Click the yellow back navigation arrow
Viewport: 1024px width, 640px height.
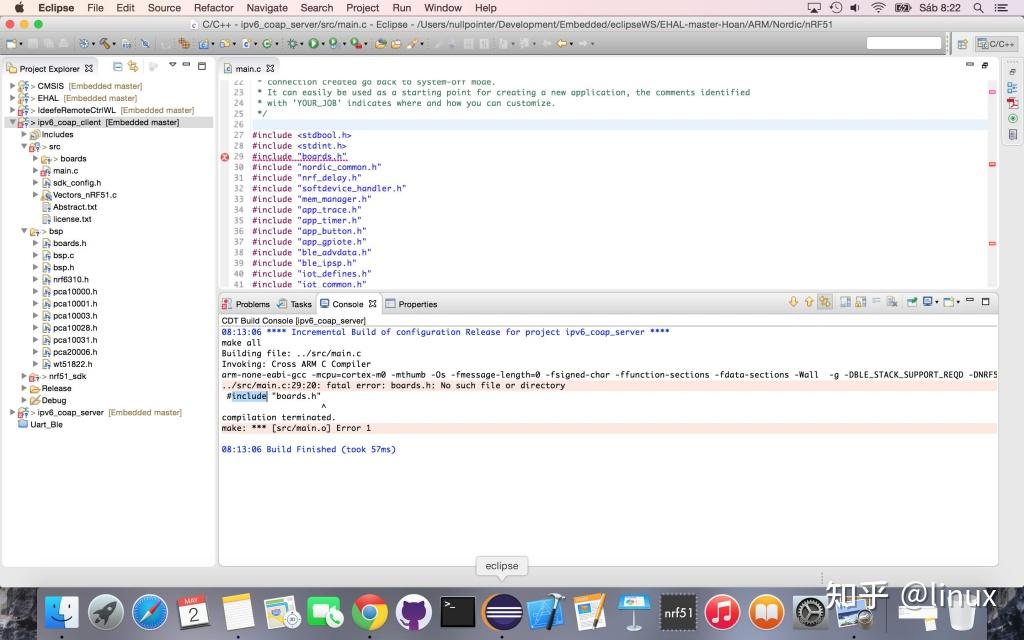click(x=561, y=44)
